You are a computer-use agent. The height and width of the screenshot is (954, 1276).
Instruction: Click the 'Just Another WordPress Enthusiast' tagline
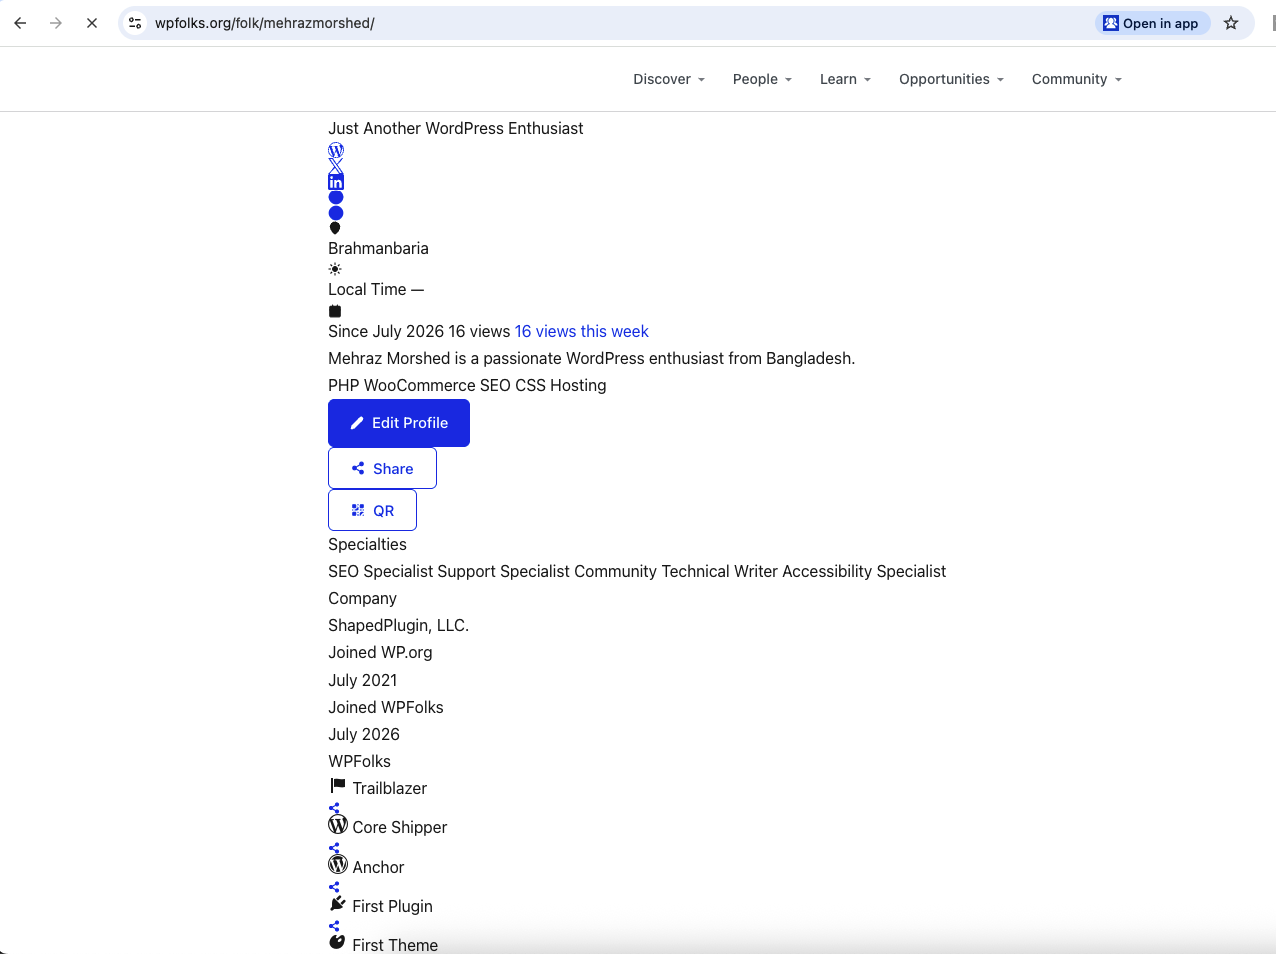coord(455,128)
